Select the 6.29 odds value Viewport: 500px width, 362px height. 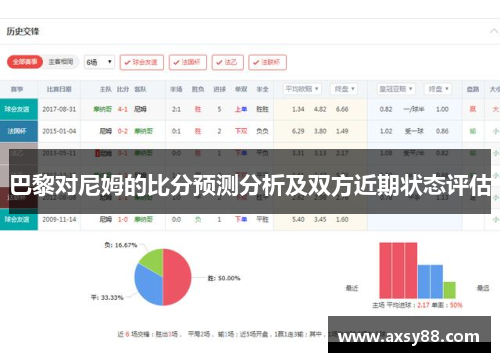pos(298,131)
